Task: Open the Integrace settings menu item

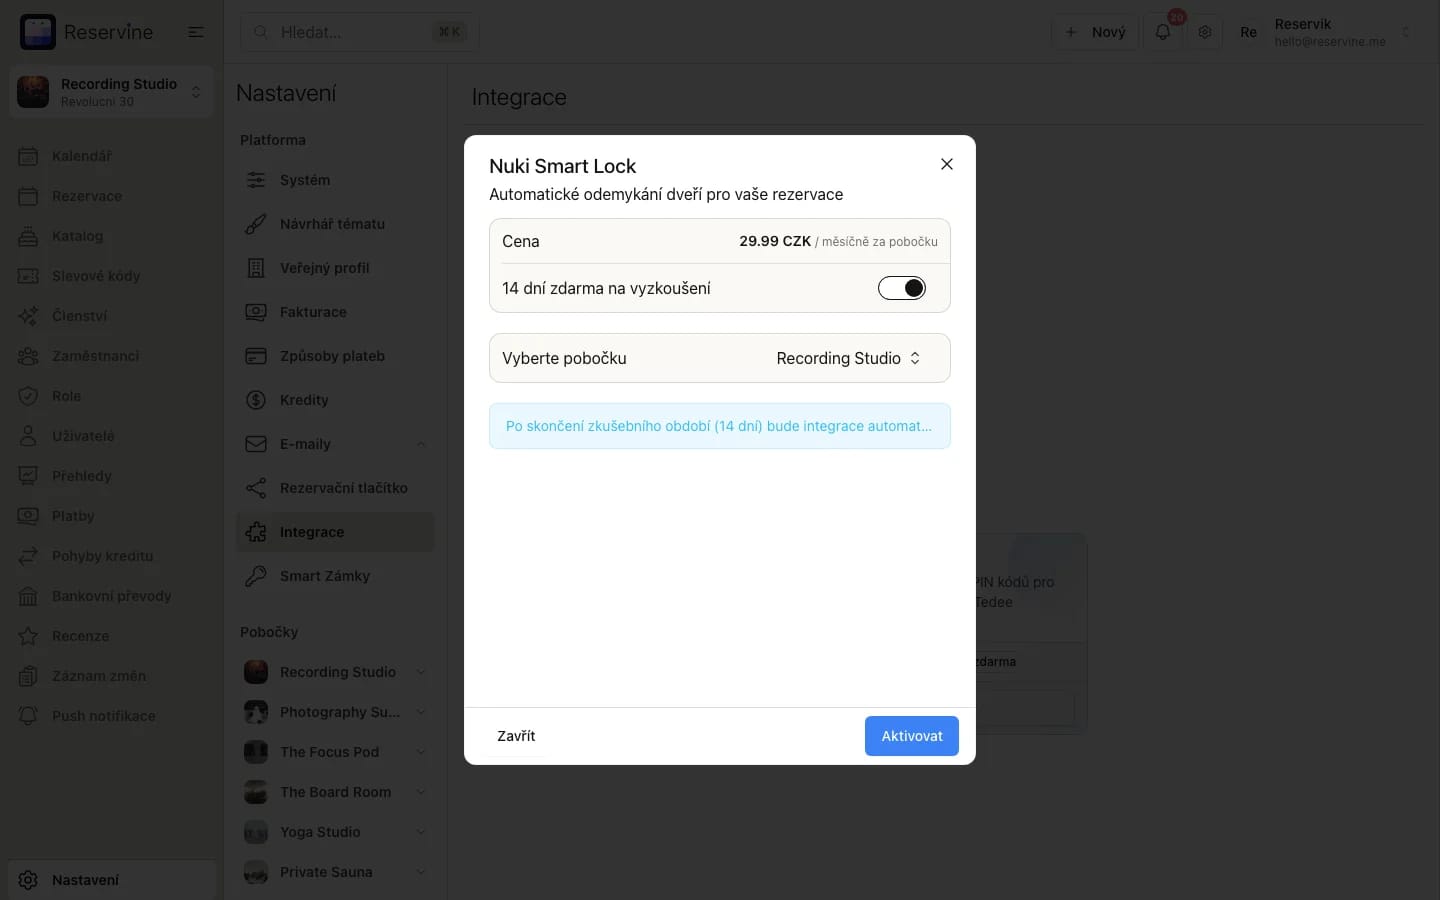Action: 335,532
